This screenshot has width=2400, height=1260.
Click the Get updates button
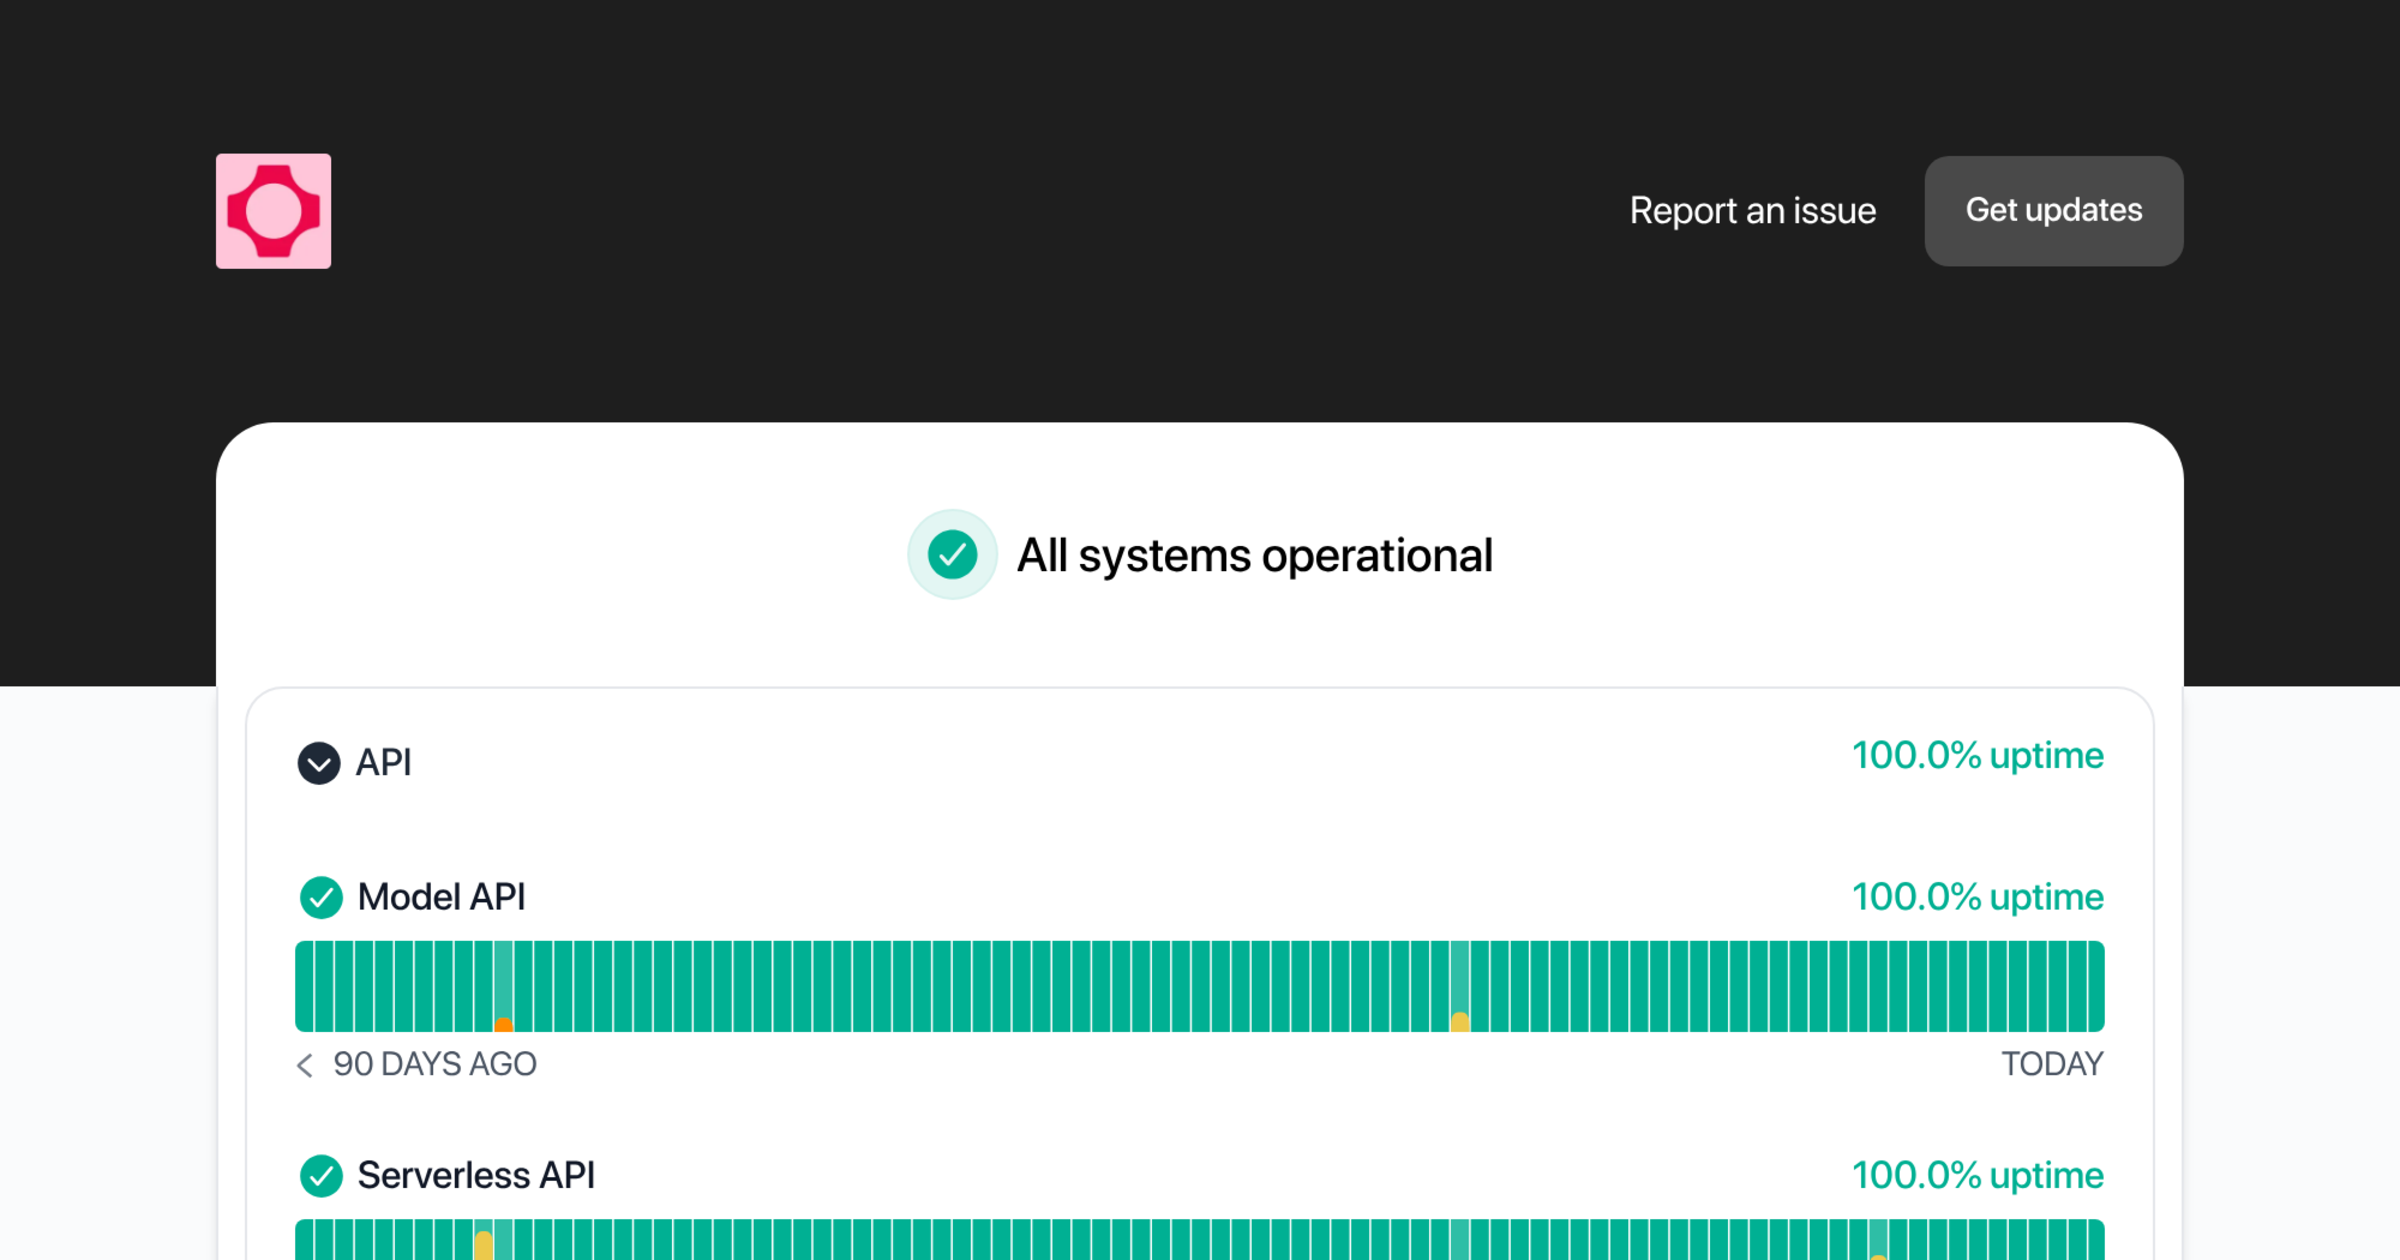(2054, 211)
